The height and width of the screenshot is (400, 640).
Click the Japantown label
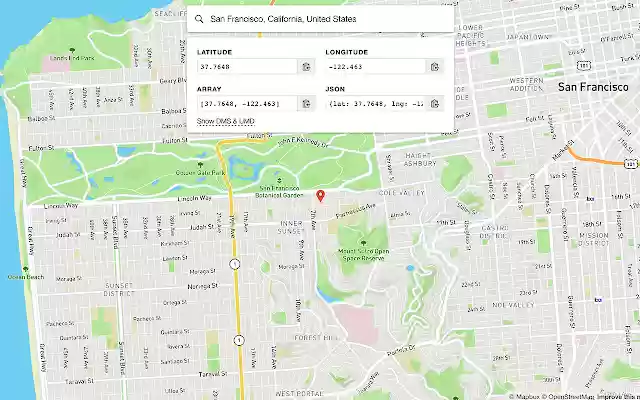(527, 37)
